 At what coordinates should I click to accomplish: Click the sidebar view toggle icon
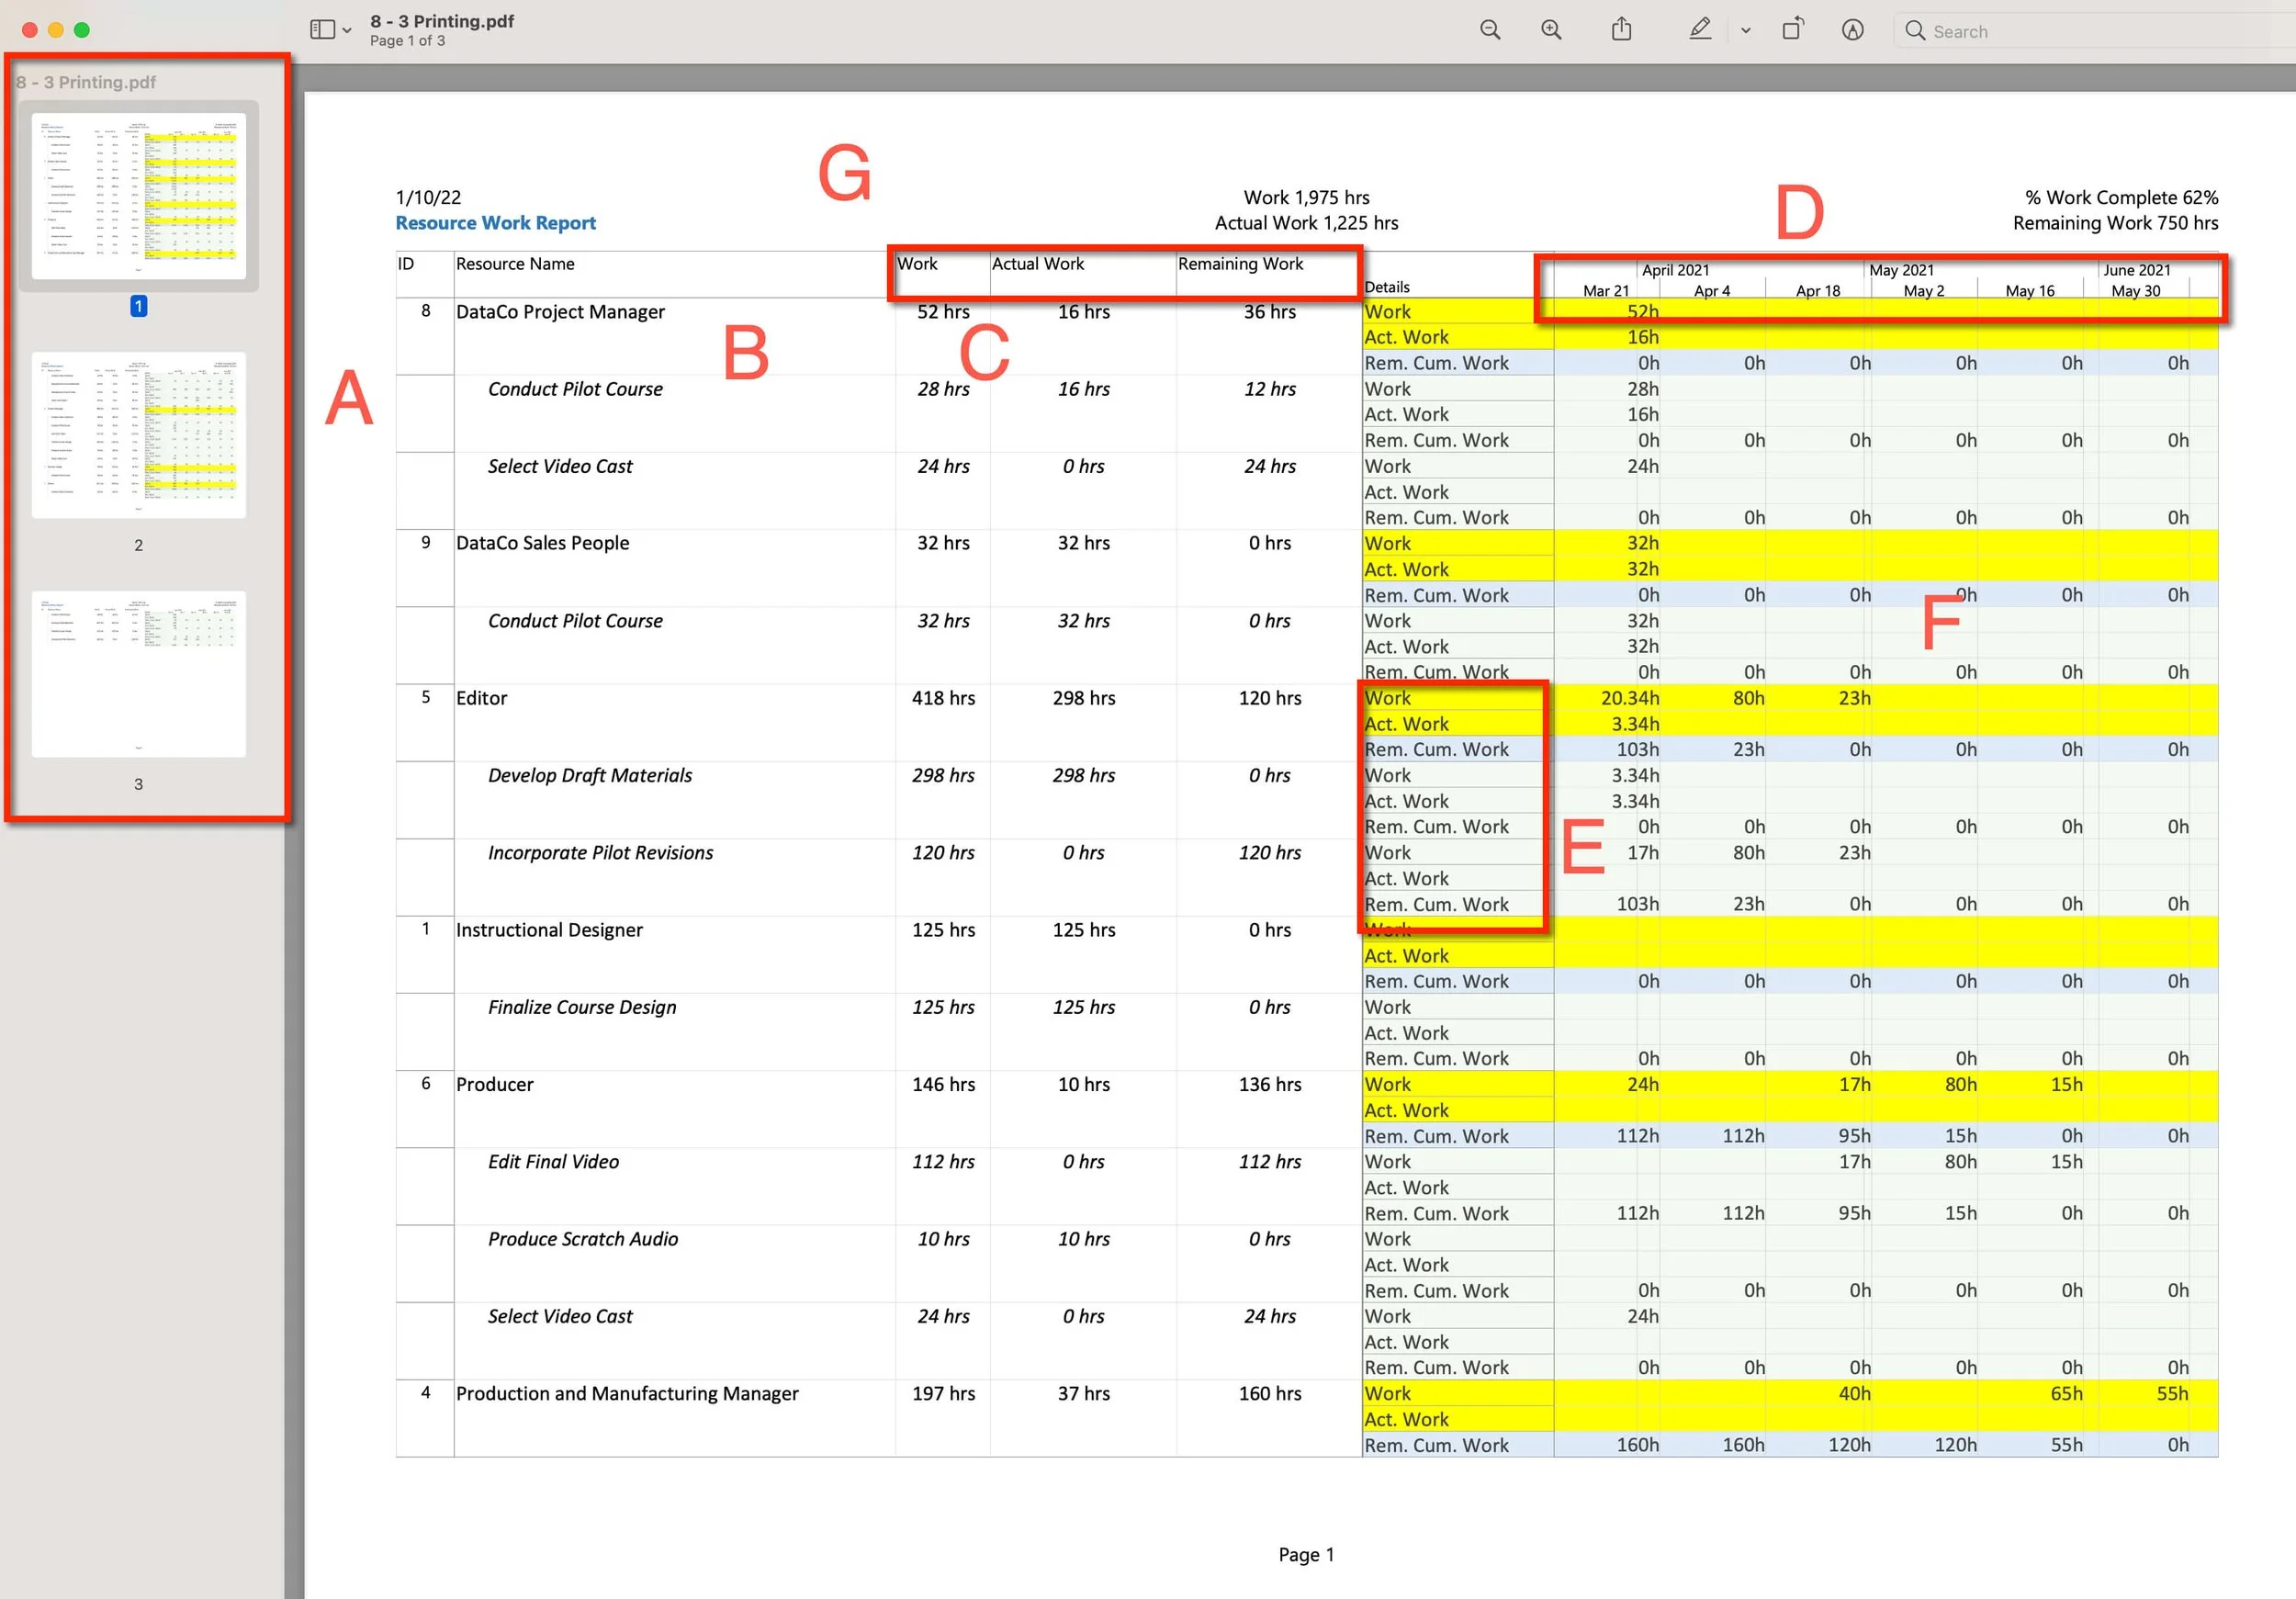[x=322, y=30]
